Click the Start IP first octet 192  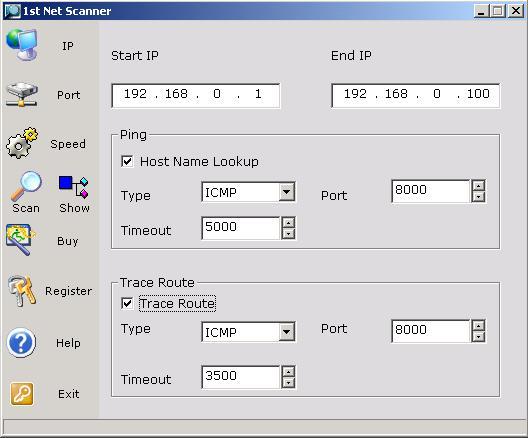(x=135, y=94)
